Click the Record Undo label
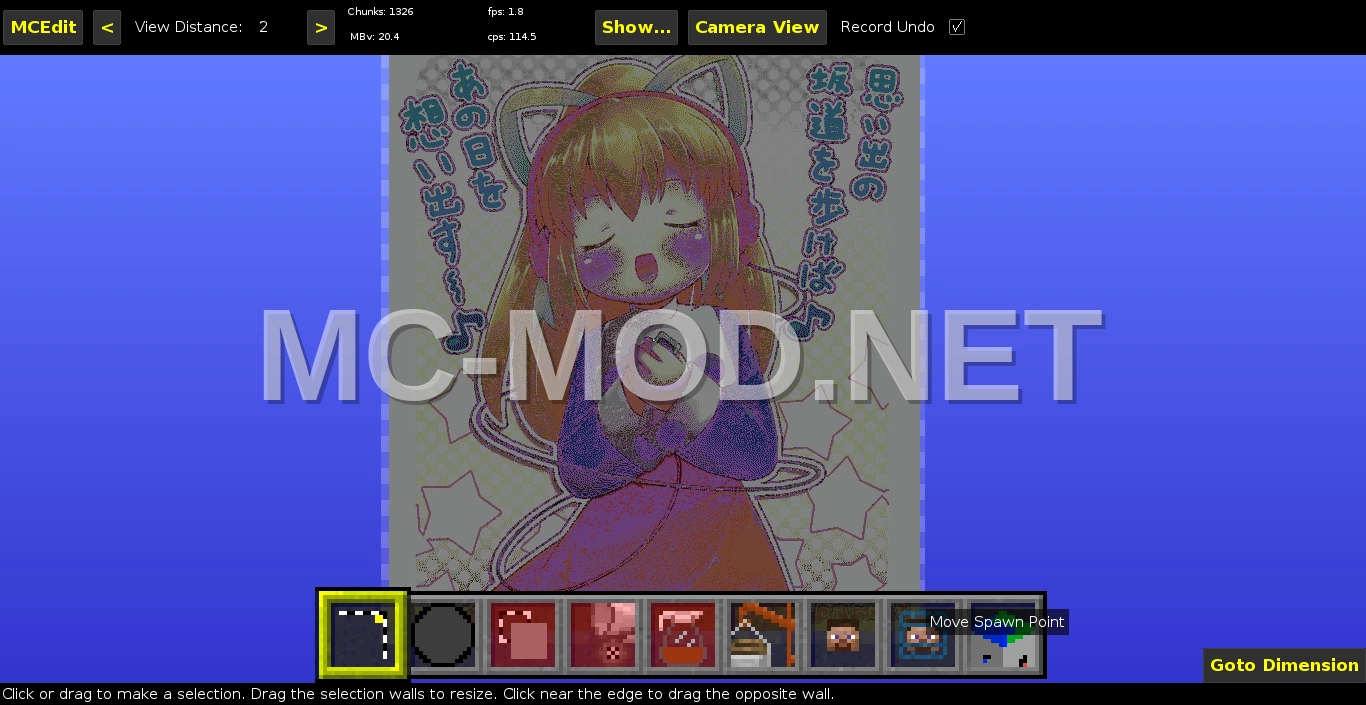Screen dimensions: 1366x705 click(888, 27)
